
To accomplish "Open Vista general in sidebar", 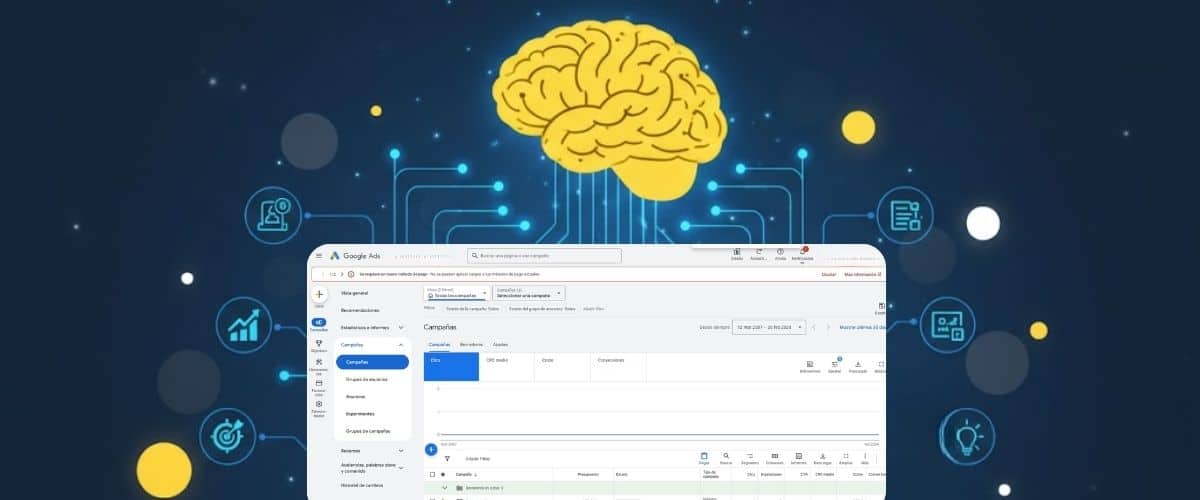I will pos(355,293).
